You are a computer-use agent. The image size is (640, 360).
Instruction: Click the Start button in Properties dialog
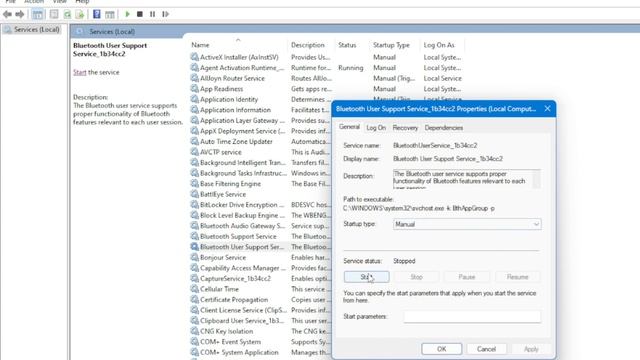pos(367,277)
